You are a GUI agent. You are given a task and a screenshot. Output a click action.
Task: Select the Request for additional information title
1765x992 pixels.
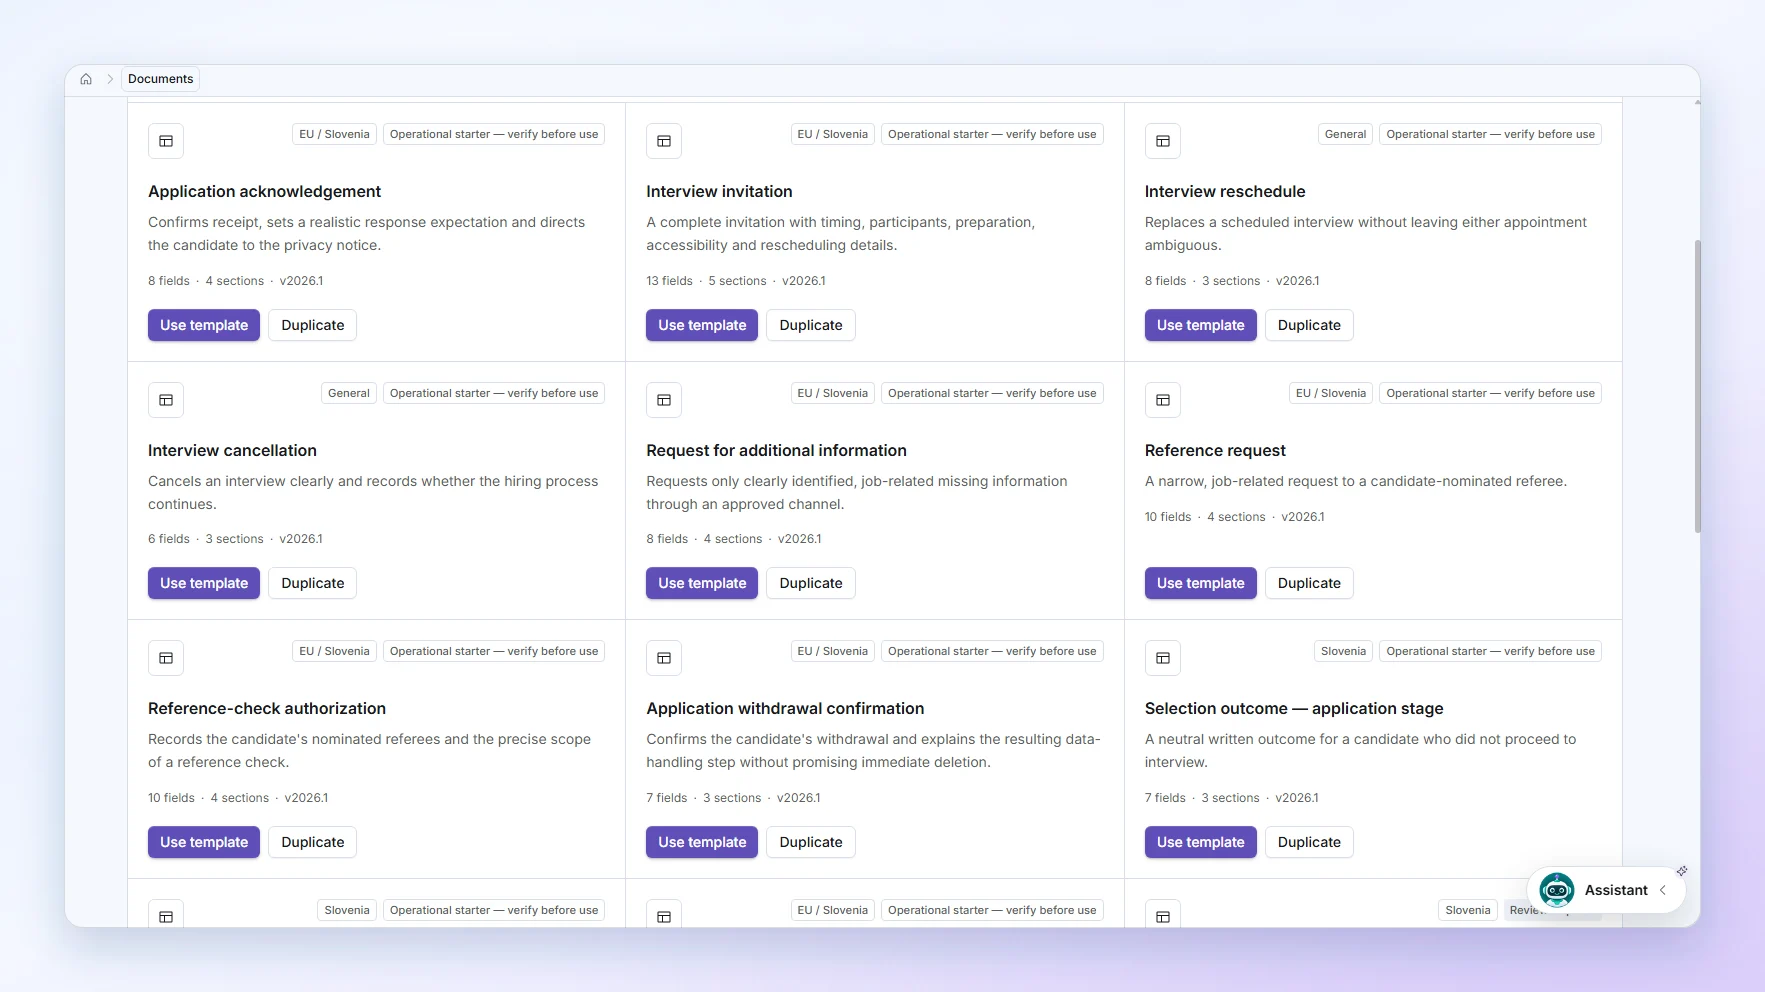click(x=776, y=450)
